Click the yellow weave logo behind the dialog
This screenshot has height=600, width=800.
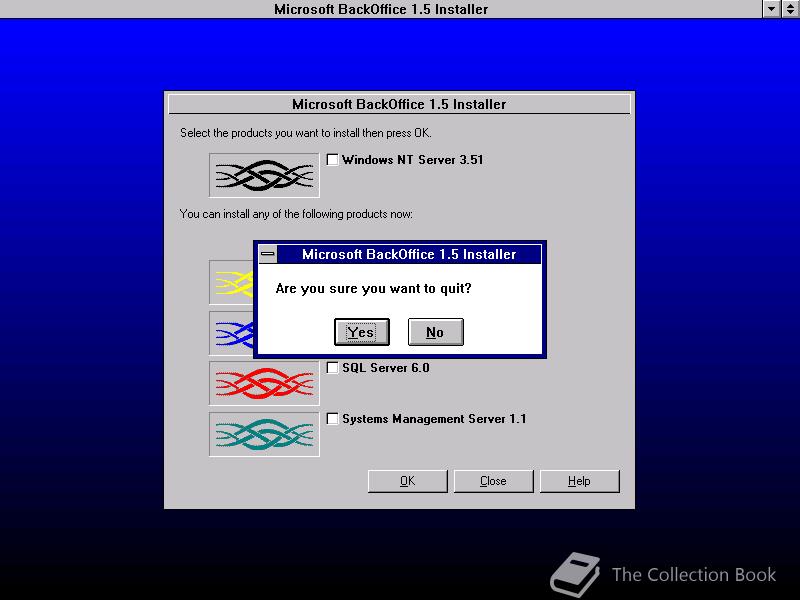click(x=232, y=282)
